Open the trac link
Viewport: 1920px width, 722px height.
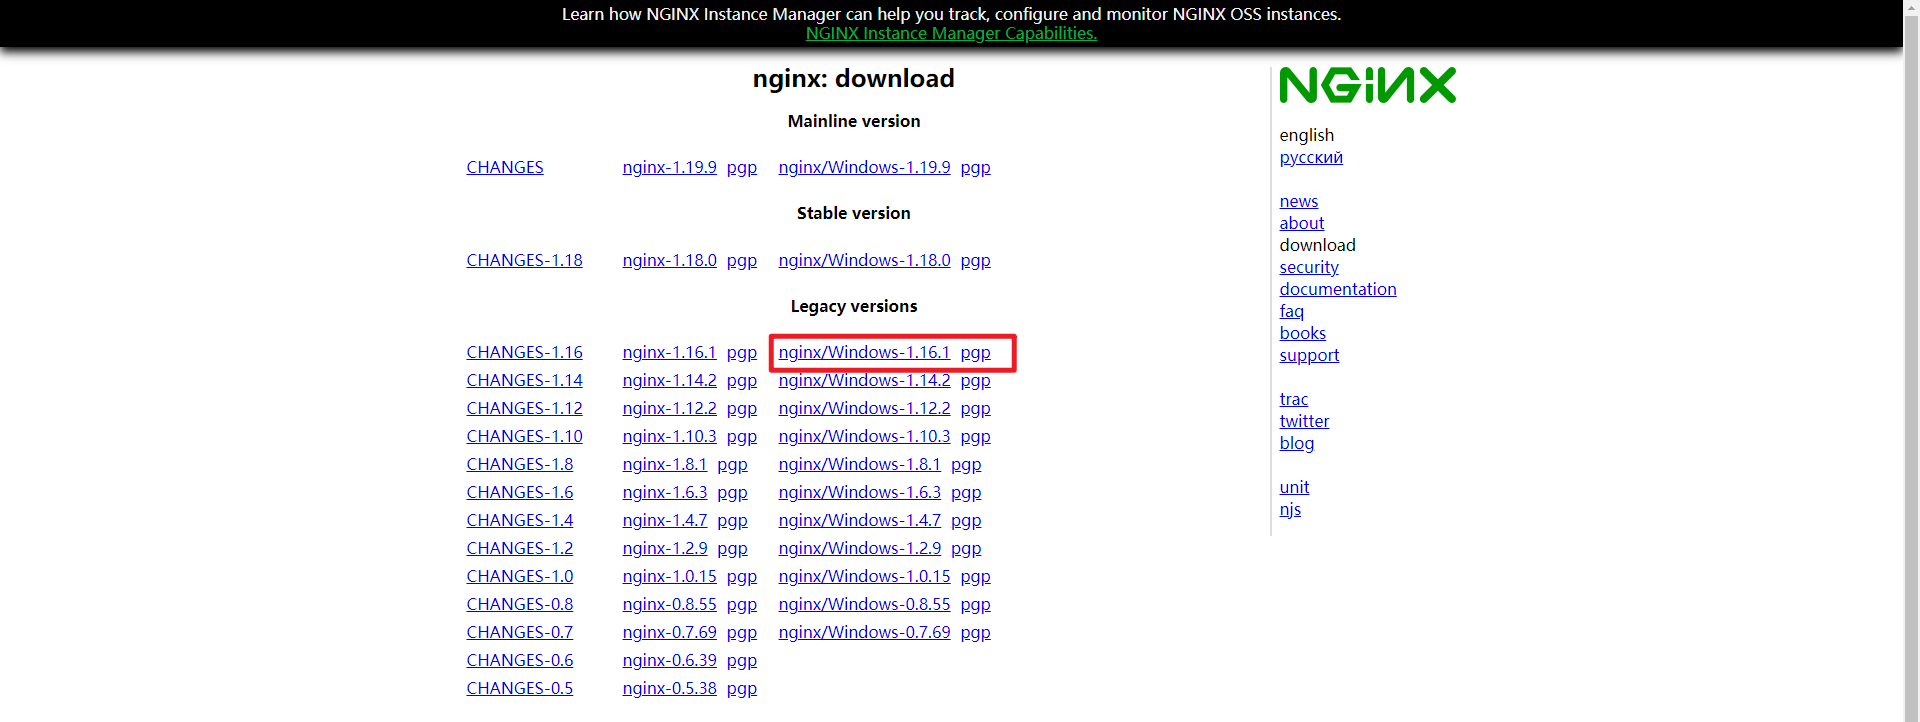(x=1293, y=399)
